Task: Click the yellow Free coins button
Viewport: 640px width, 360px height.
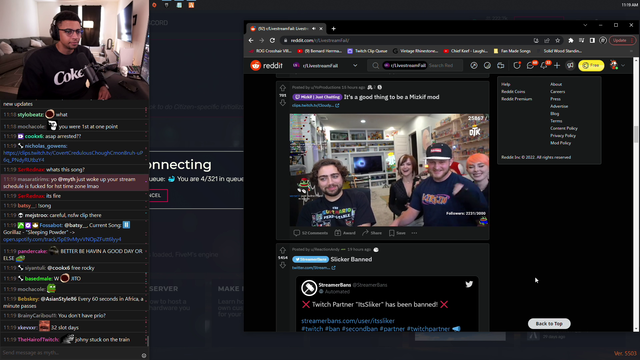Action: (x=591, y=65)
